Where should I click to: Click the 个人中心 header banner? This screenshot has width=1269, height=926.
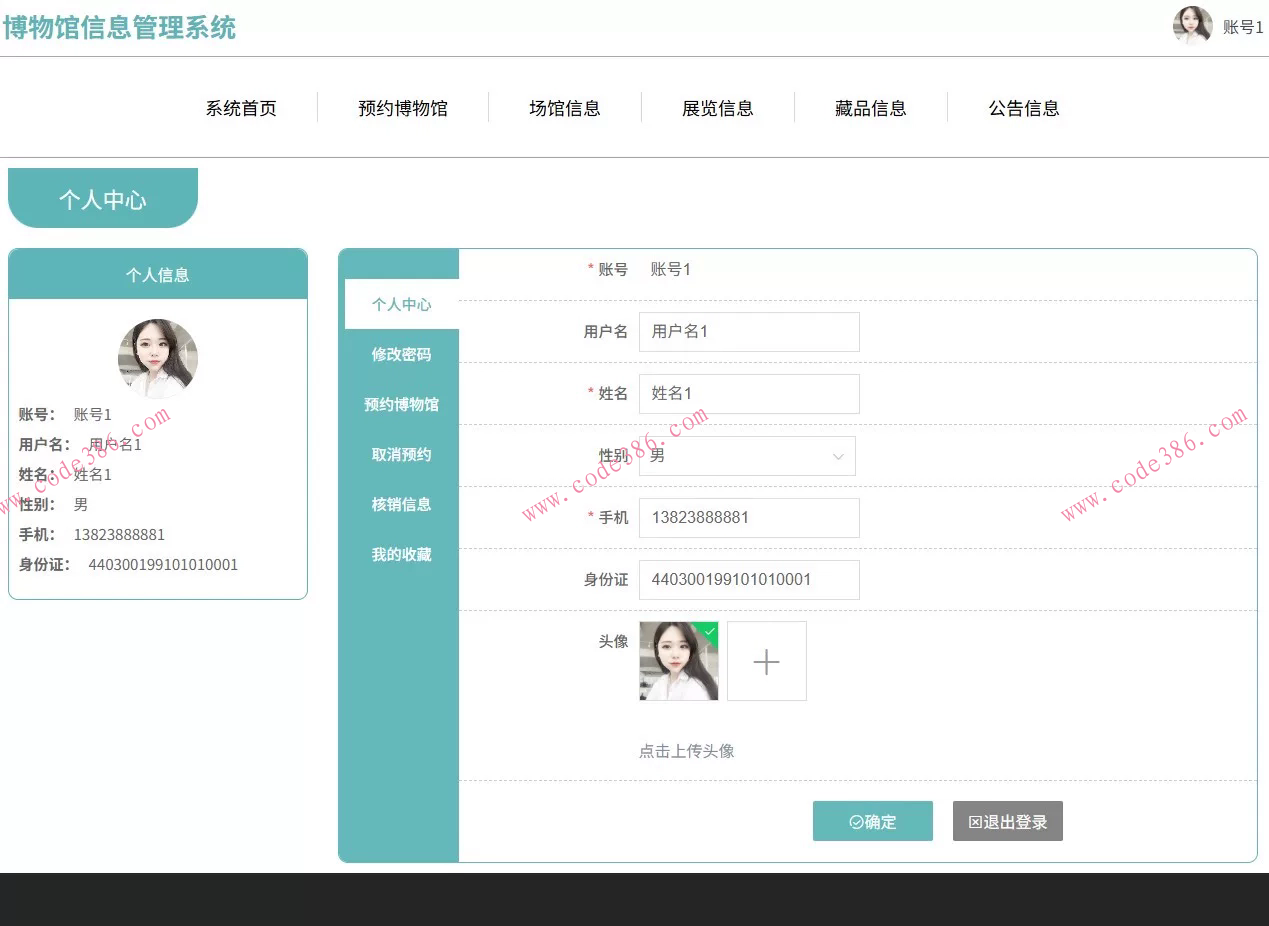[x=102, y=197]
